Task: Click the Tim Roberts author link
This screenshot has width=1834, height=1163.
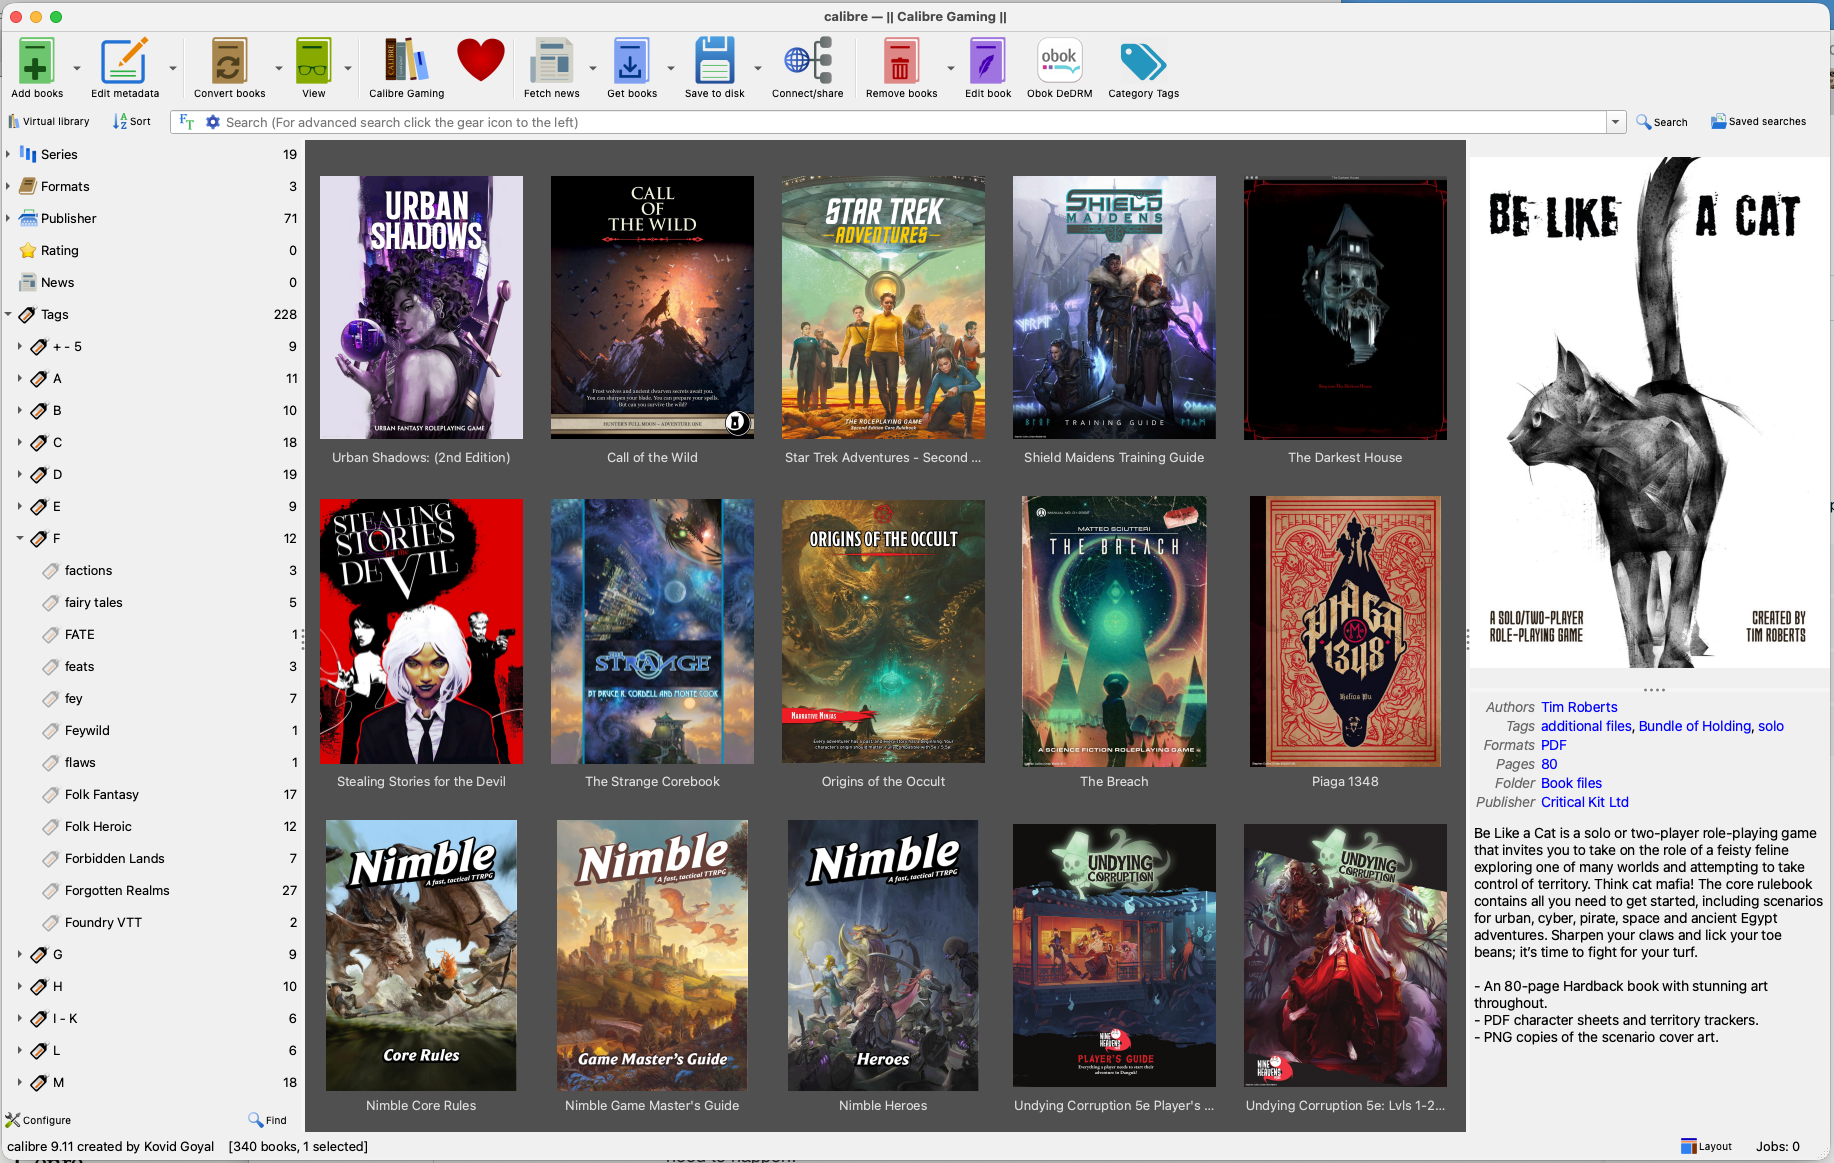Action: point(1579,707)
